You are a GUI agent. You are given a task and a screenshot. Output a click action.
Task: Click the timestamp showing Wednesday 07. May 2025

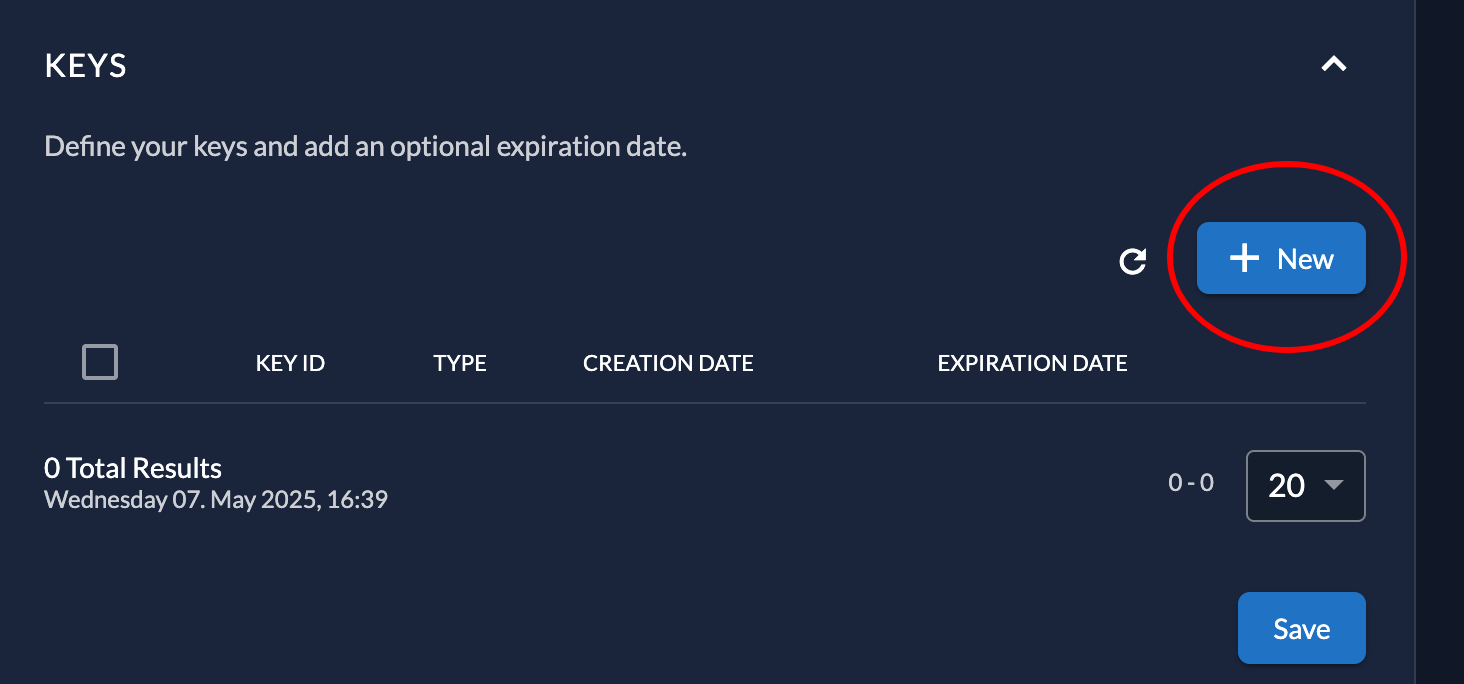[x=216, y=498]
